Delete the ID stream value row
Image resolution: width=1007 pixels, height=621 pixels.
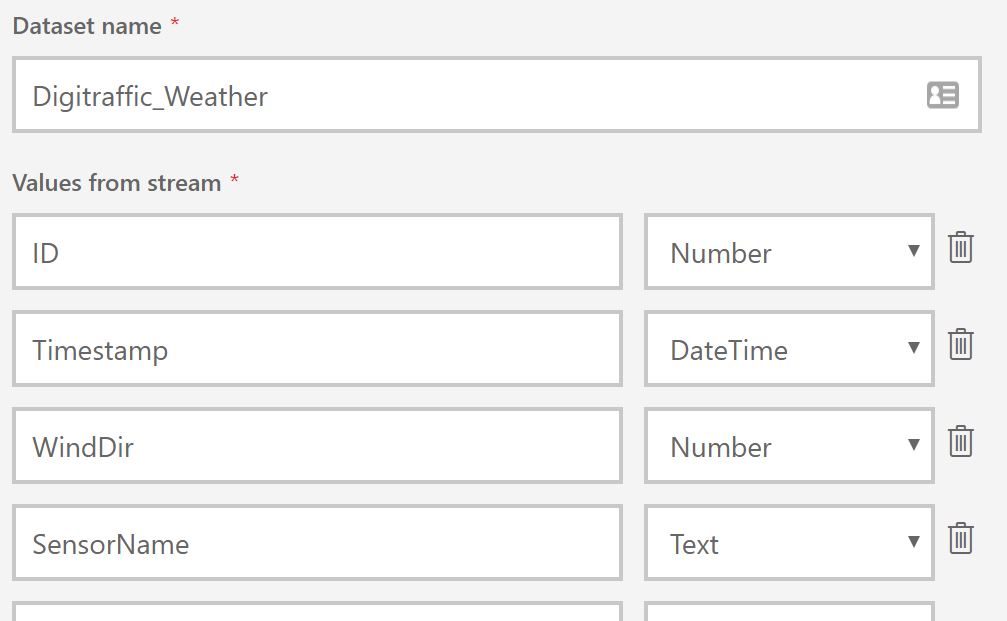click(960, 247)
